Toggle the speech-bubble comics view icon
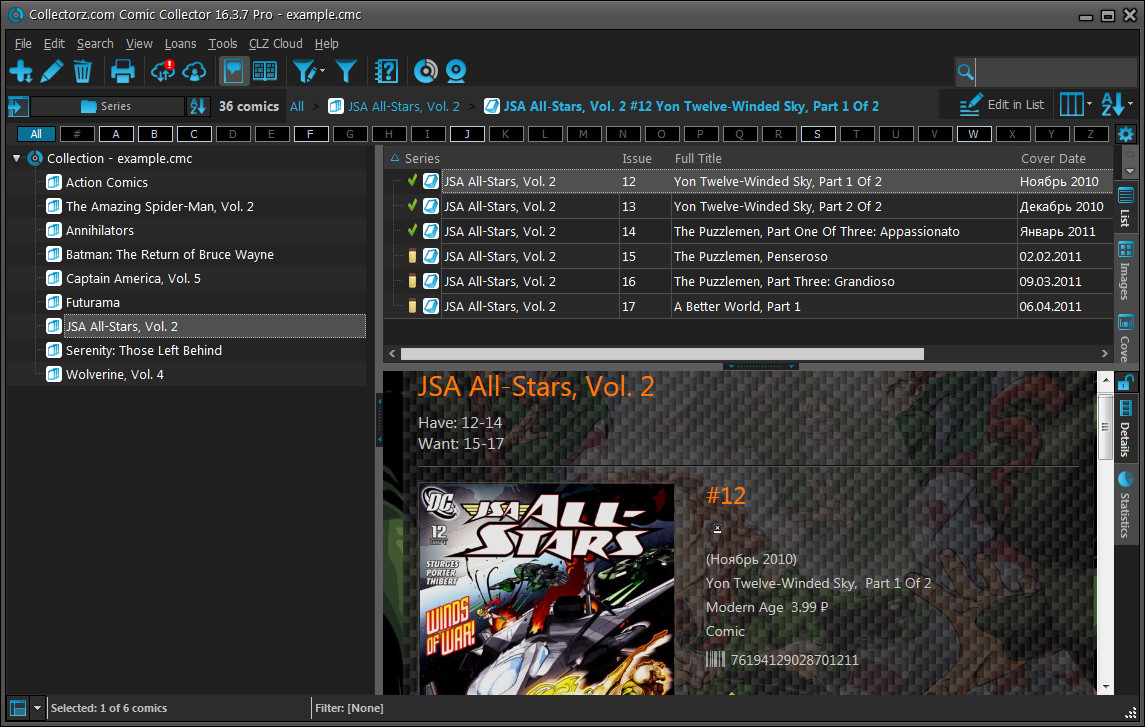 pyautogui.click(x=233, y=72)
